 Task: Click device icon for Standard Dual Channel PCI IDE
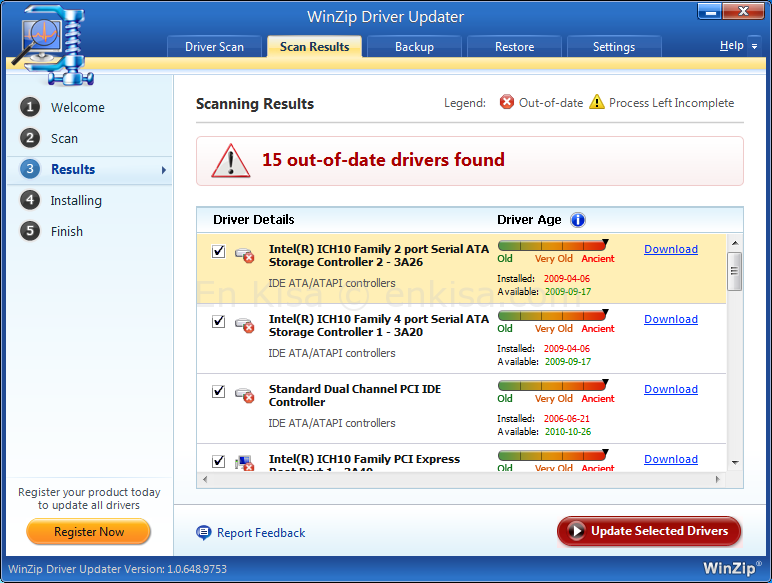coord(244,395)
